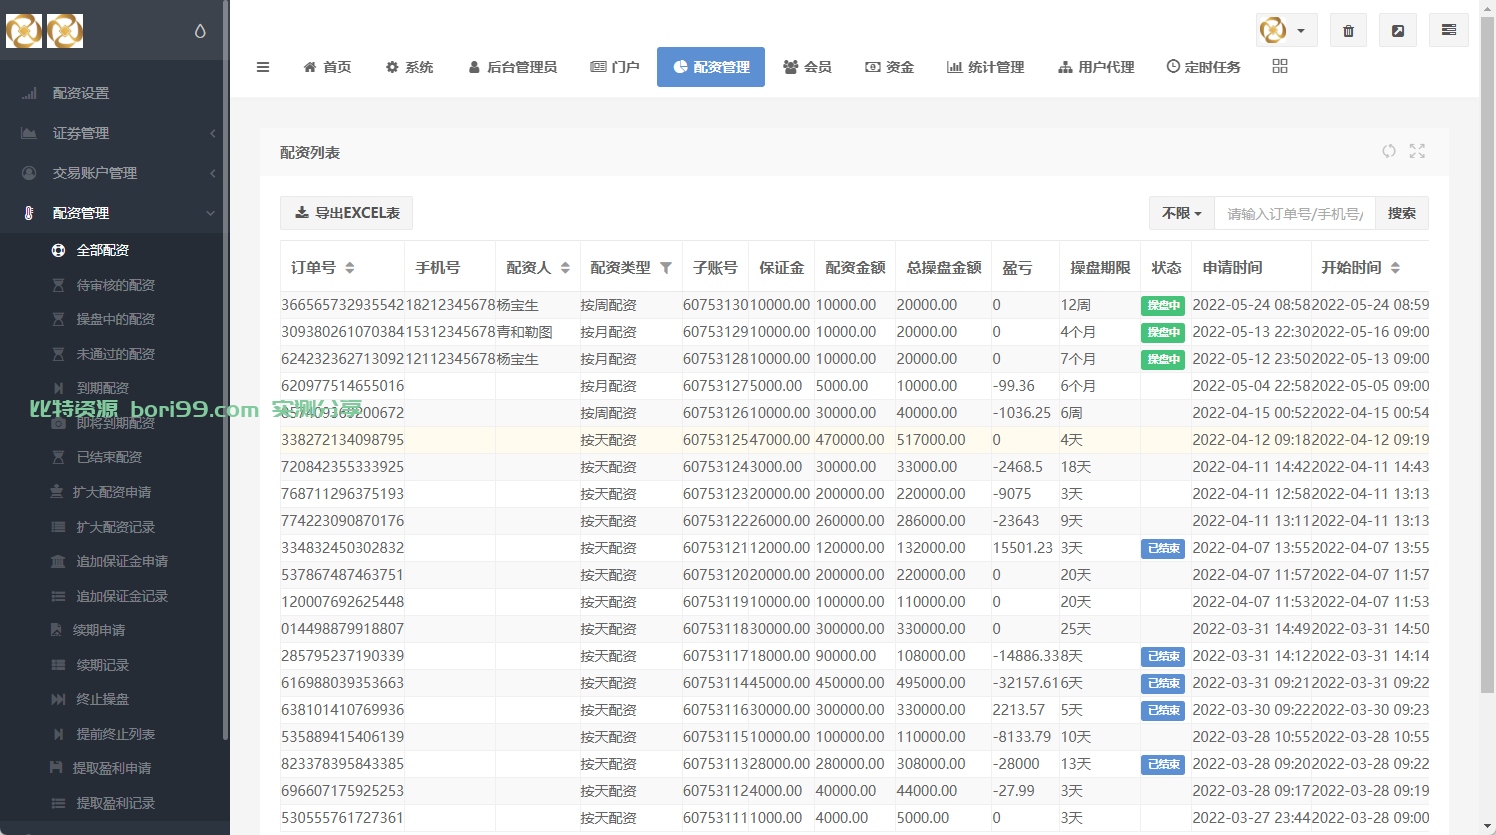This screenshot has width=1496, height=835.
Task: Open the 不限 filter dropdown
Action: click(x=1181, y=213)
